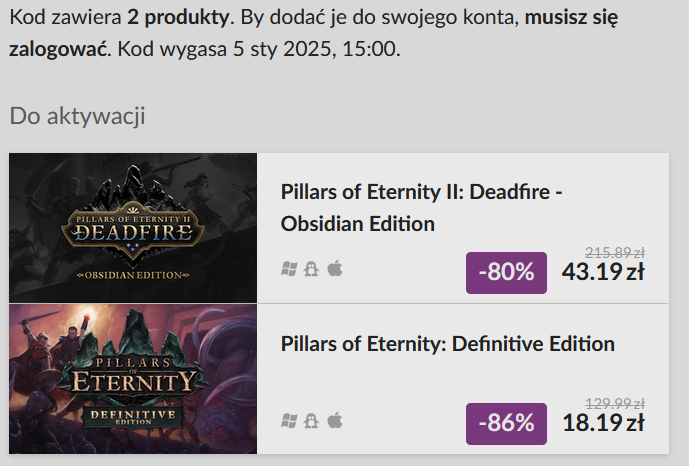Click the Linux icon for Pillars Definitive Edition
The image size is (689, 466).
coord(311,421)
